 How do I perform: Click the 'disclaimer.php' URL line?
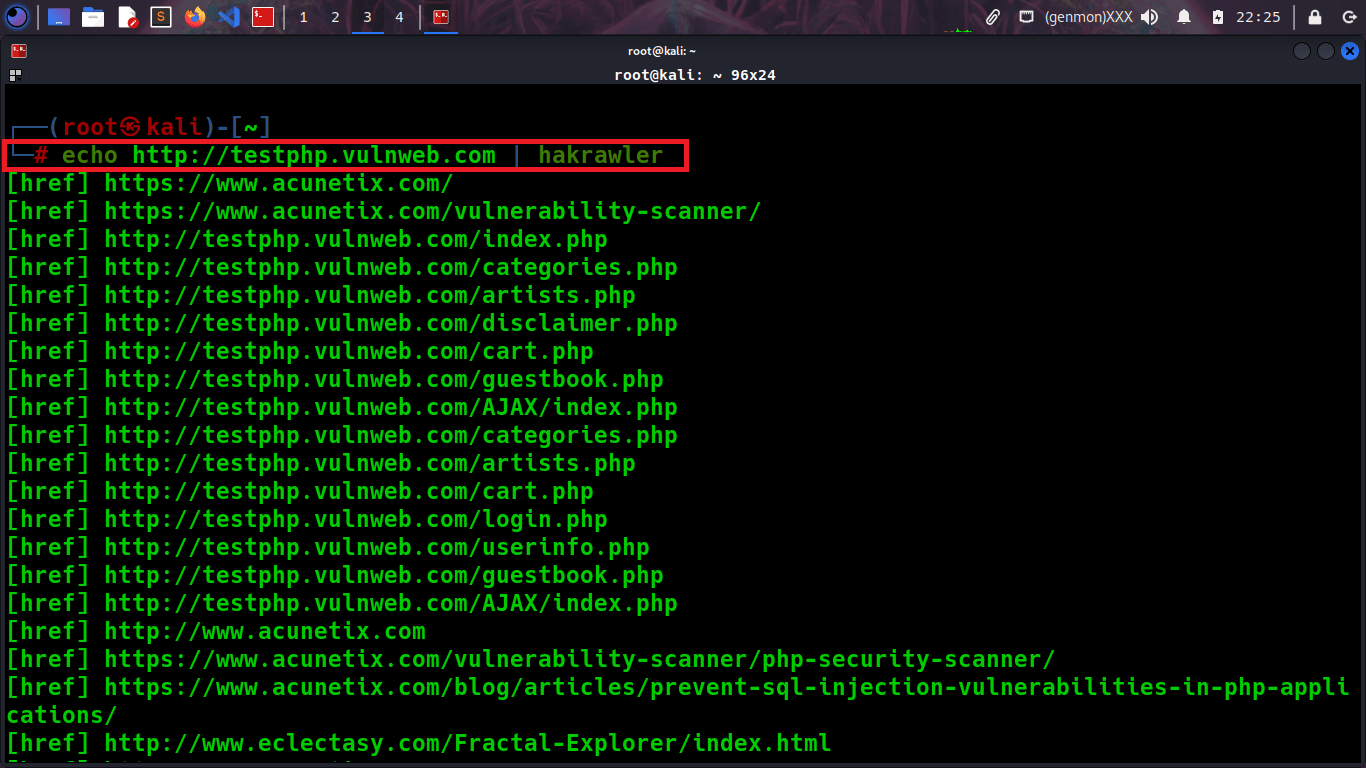tap(342, 323)
